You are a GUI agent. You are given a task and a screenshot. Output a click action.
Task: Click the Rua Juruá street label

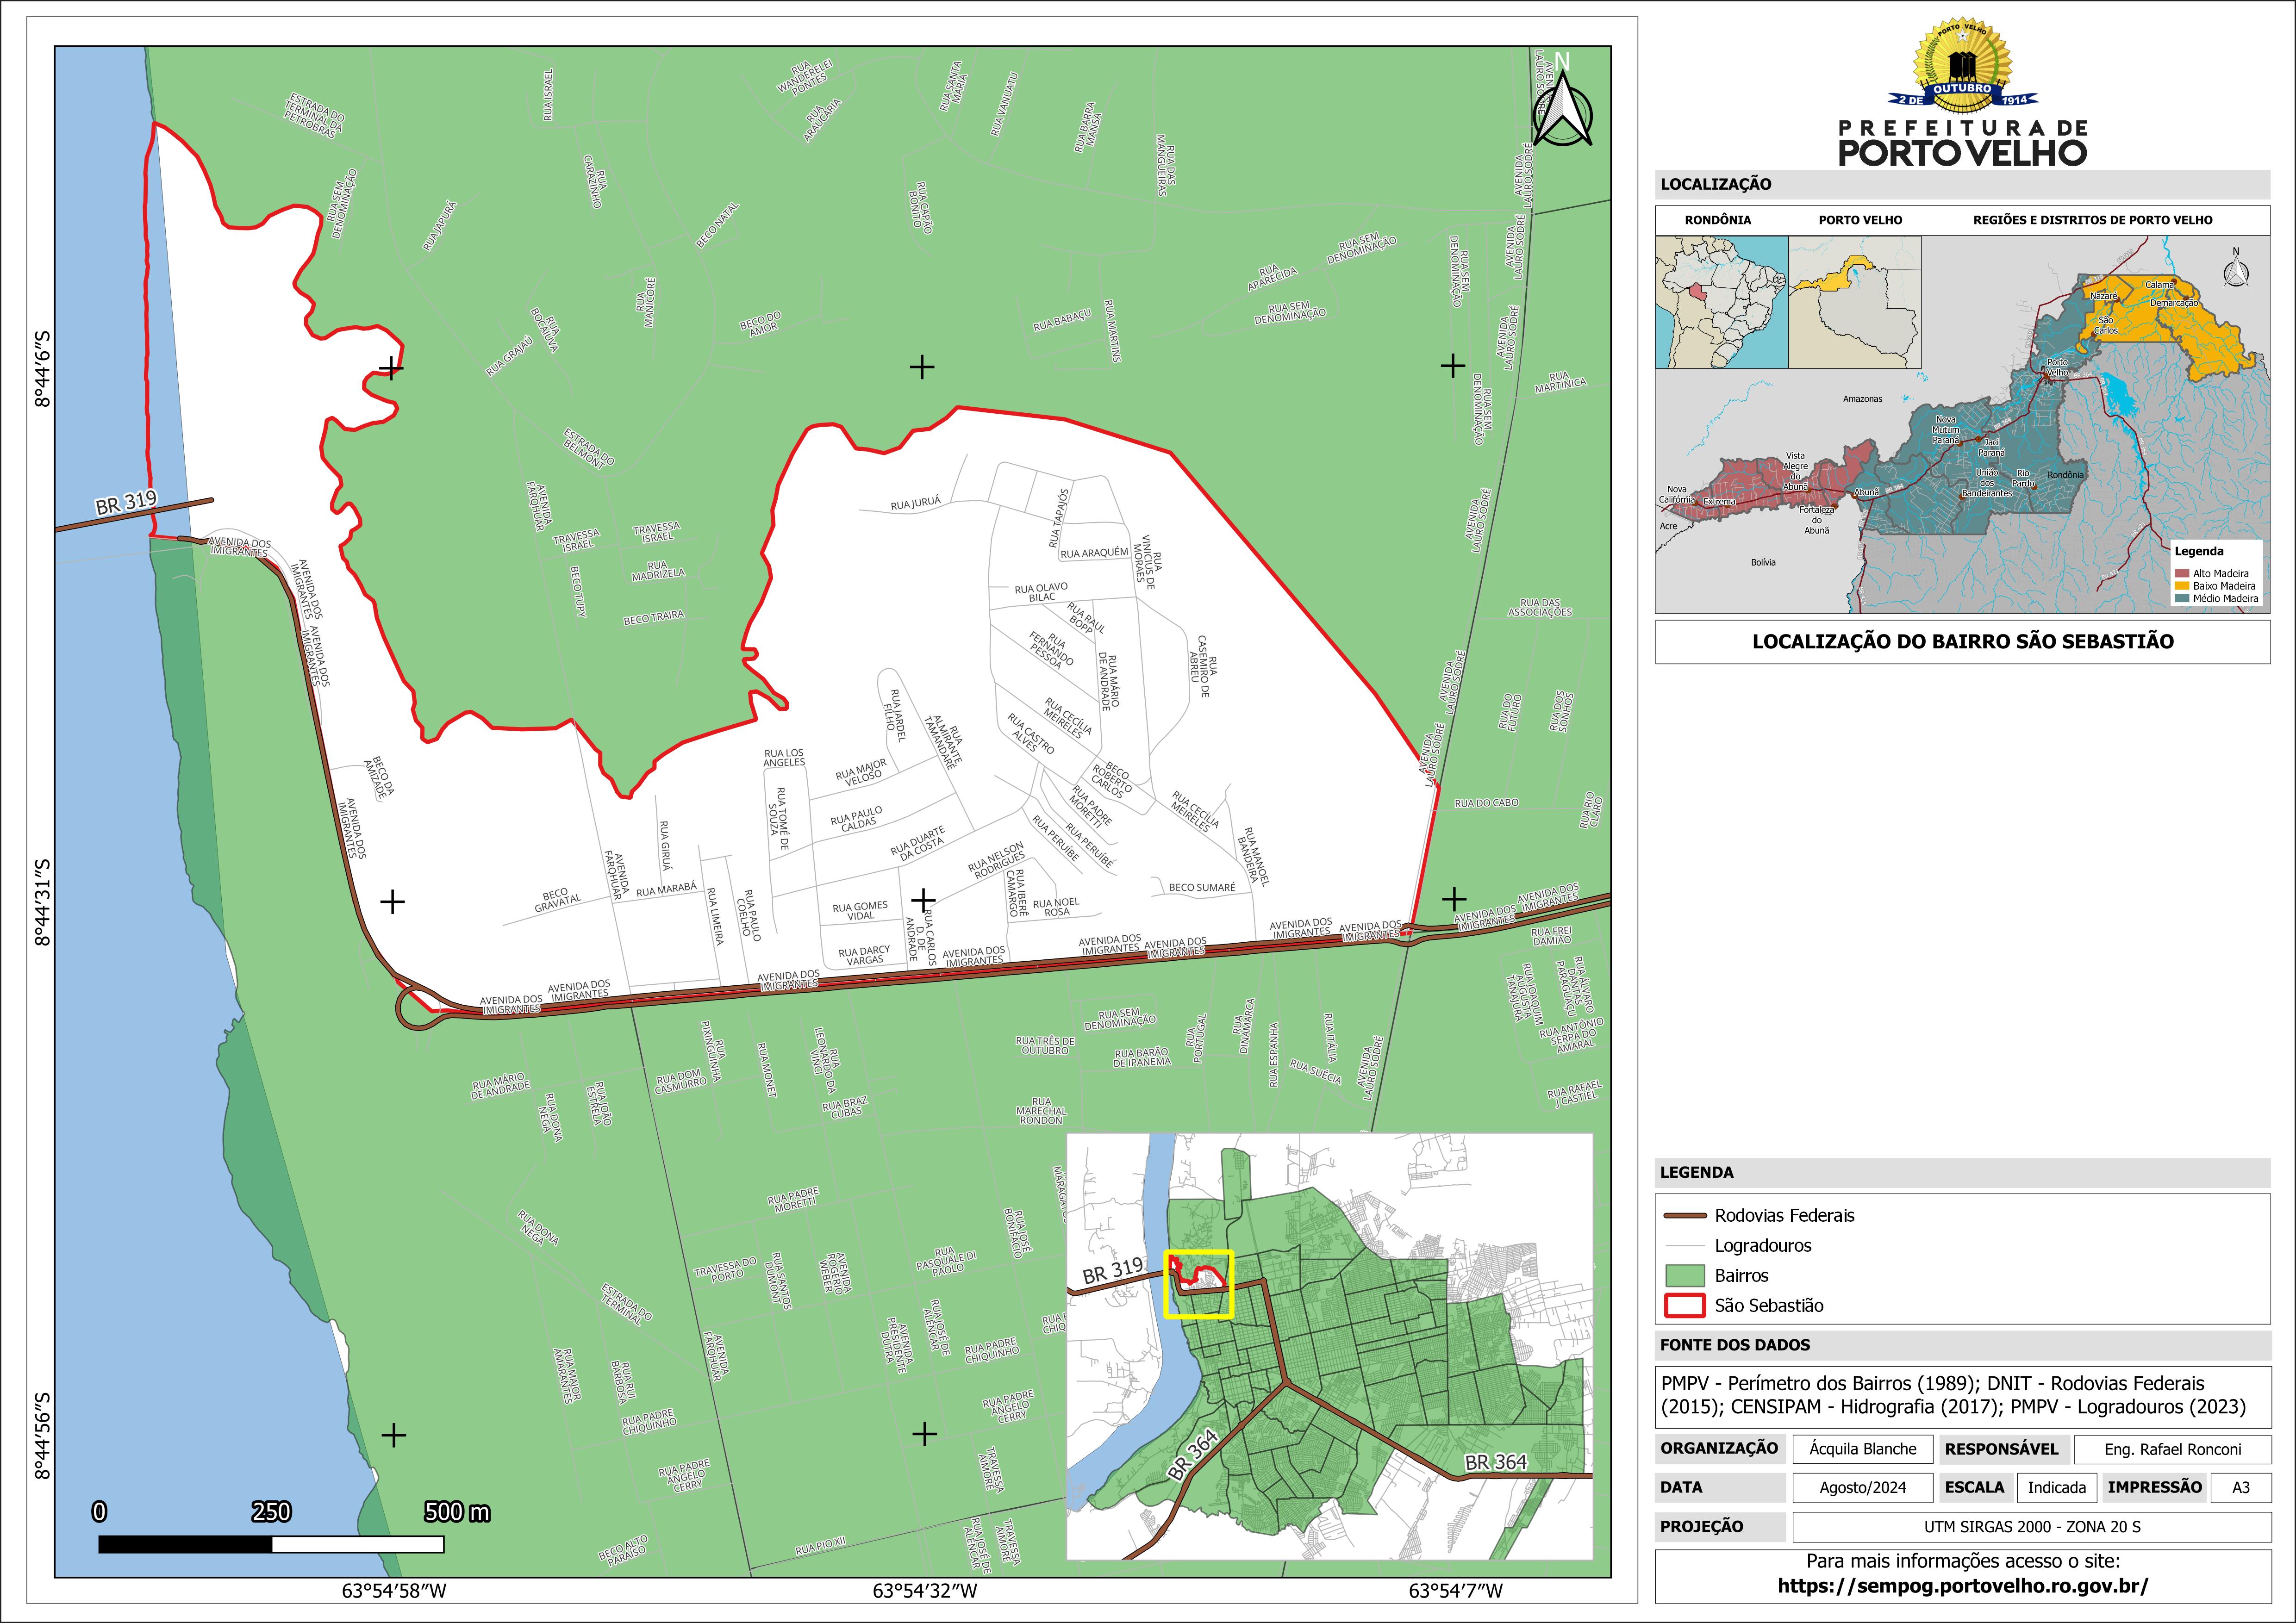[x=916, y=505]
